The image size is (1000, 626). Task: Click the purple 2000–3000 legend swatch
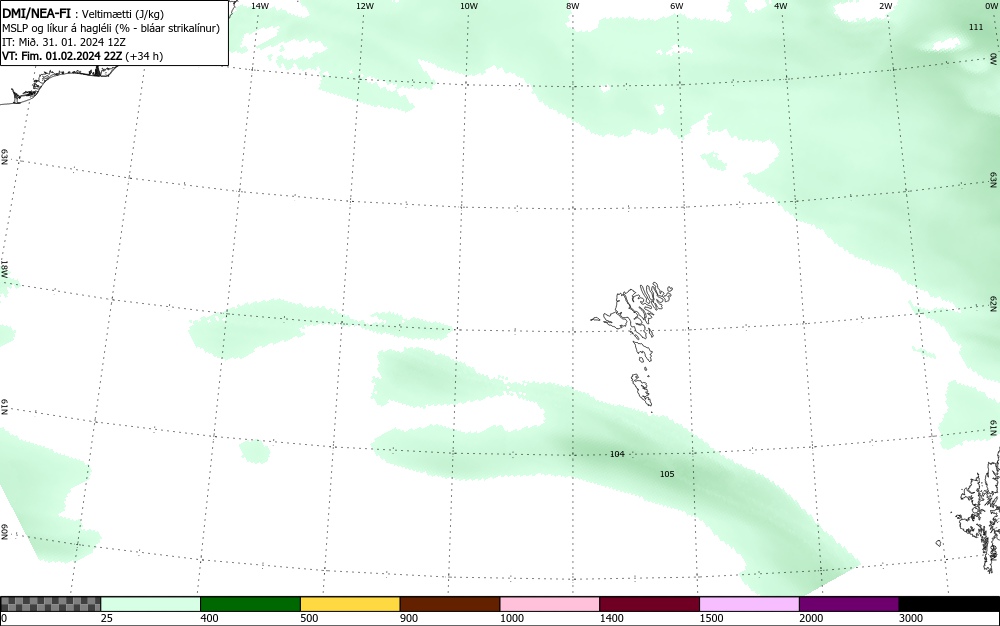coord(849,604)
